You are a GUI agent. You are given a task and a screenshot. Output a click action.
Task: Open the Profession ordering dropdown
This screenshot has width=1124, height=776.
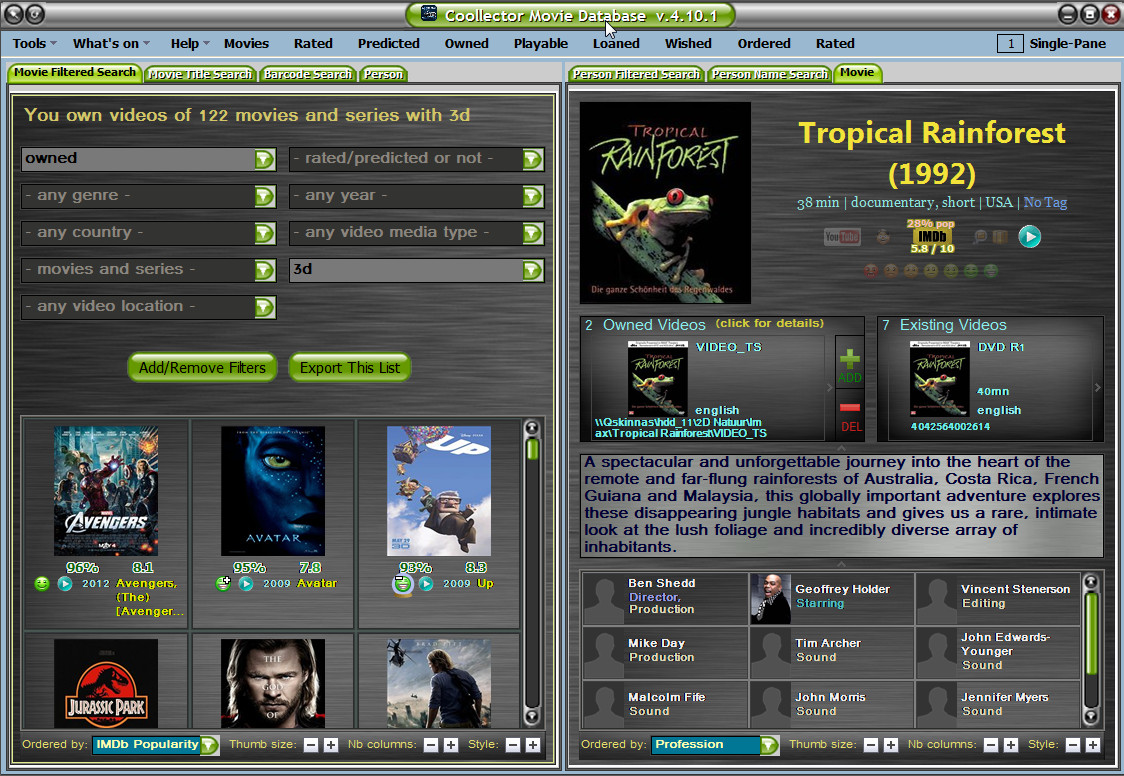coord(715,745)
